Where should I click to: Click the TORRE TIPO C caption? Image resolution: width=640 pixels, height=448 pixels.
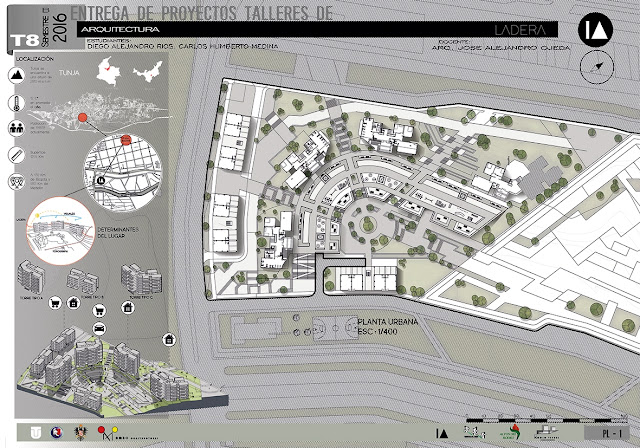(141, 297)
